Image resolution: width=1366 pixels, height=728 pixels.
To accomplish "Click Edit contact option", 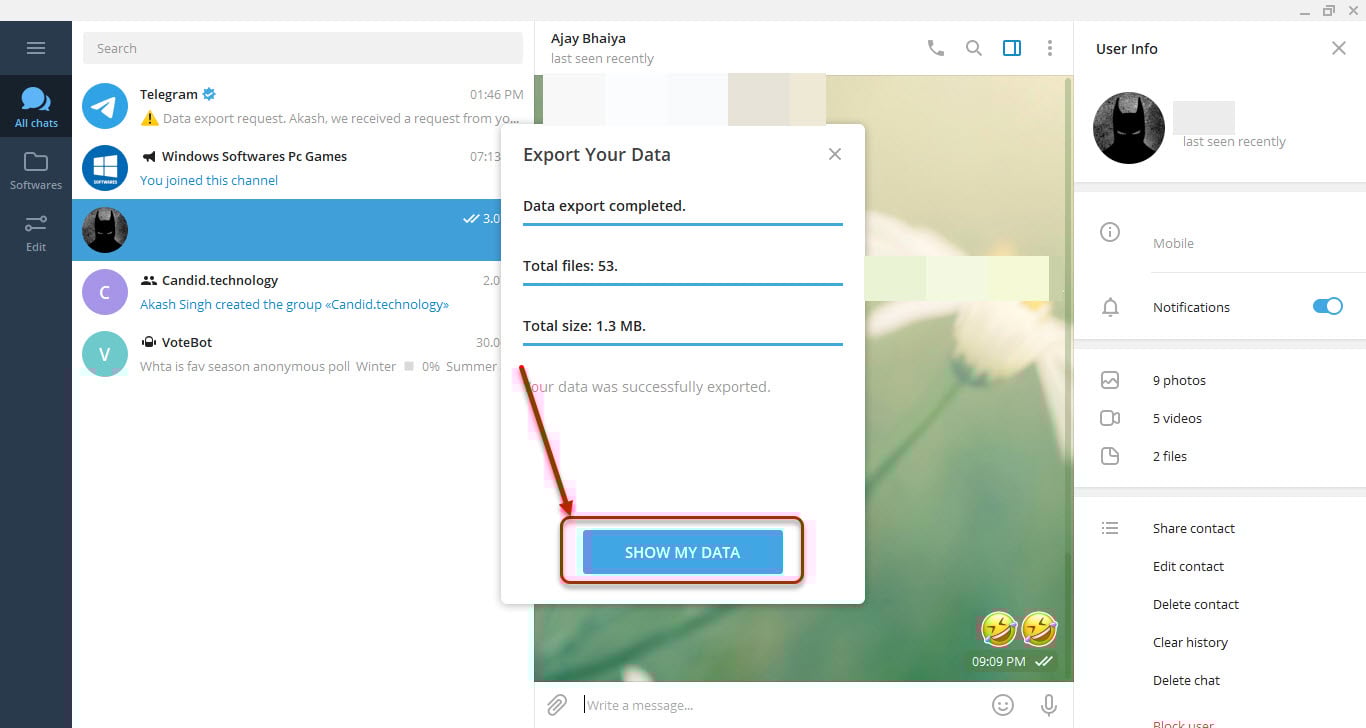I will click(x=1188, y=566).
